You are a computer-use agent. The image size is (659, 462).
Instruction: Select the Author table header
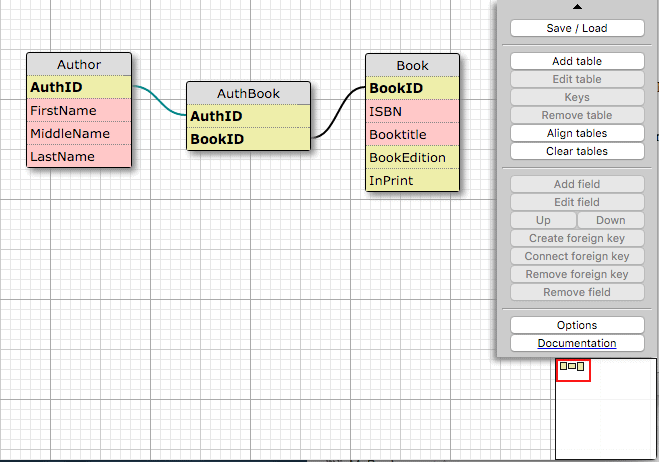(79, 64)
